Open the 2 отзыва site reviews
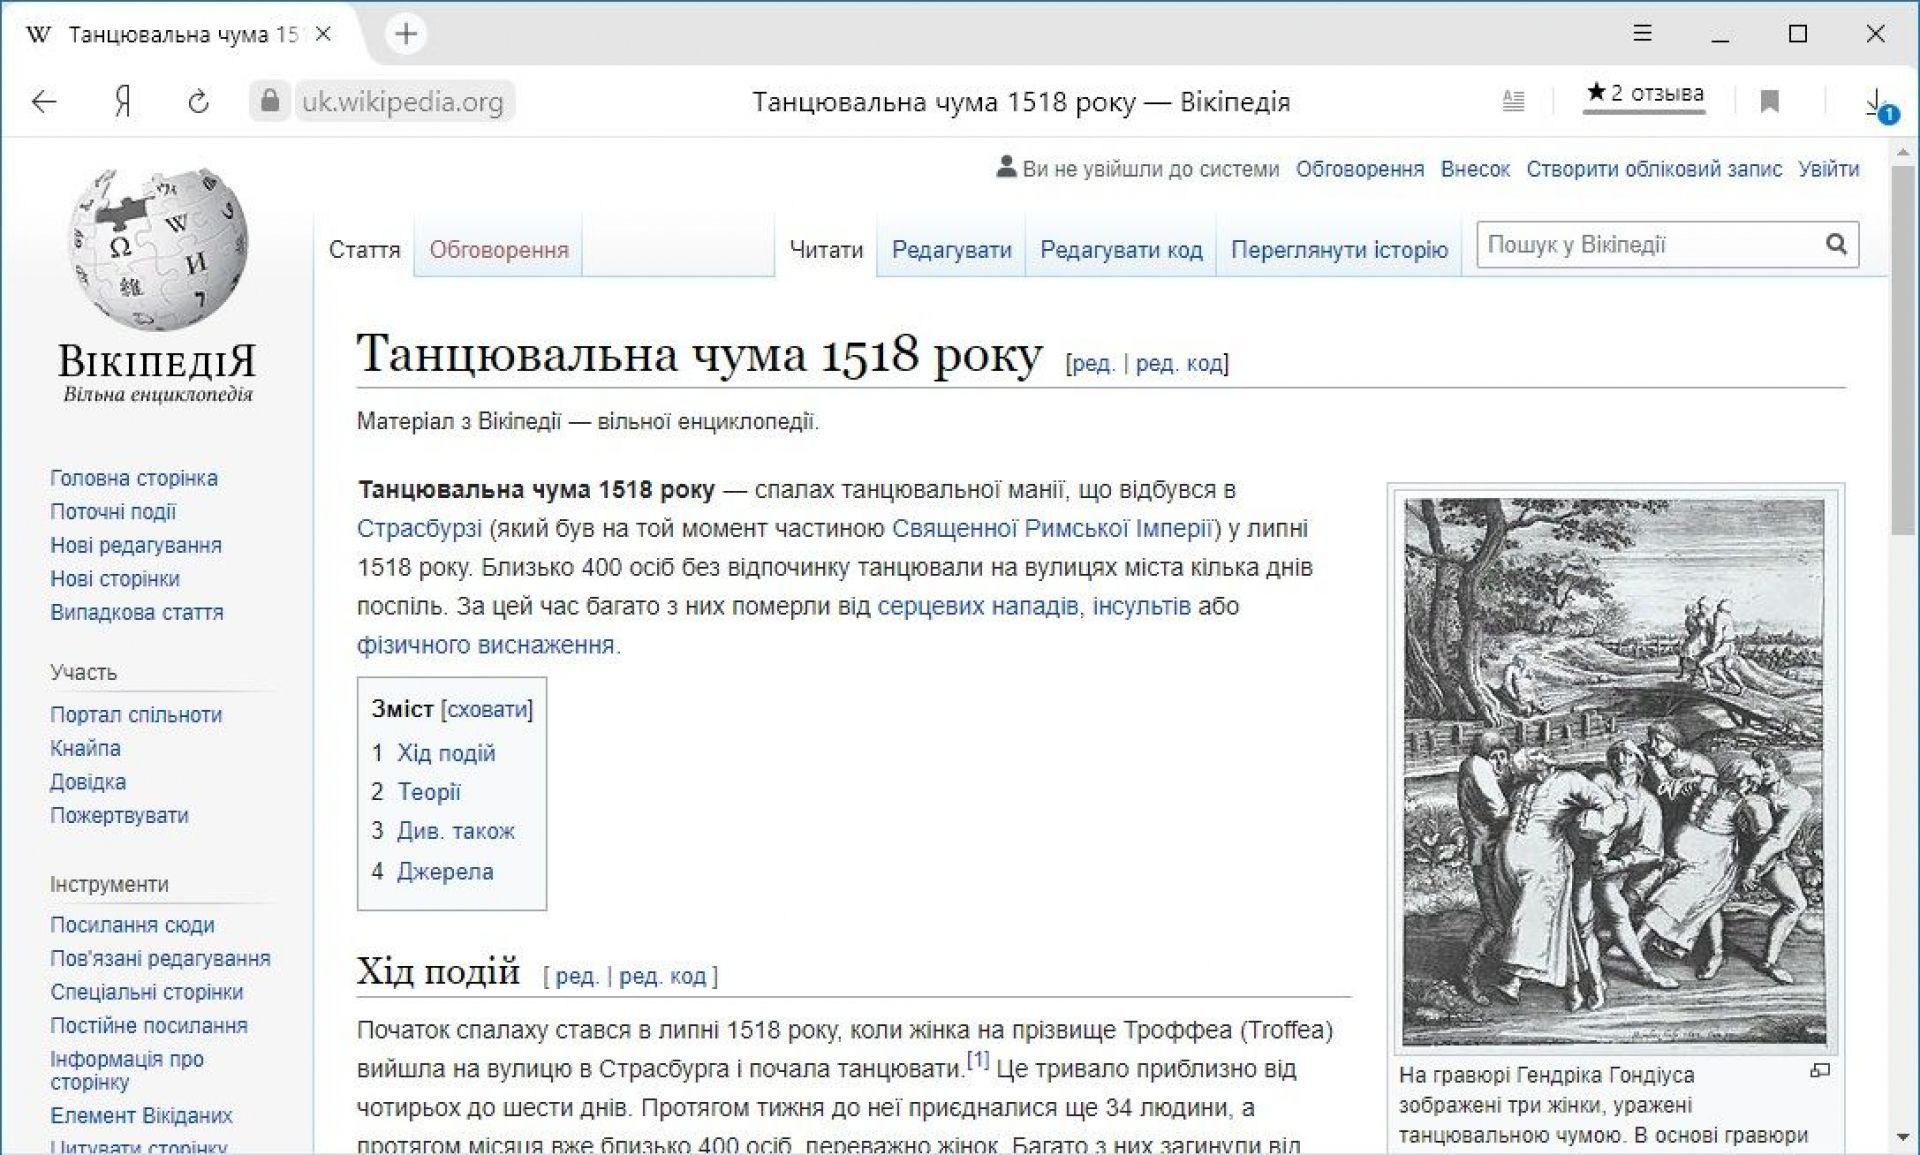Image resolution: width=1920 pixels, height=1155 pixels. [x=1644, y=94]
